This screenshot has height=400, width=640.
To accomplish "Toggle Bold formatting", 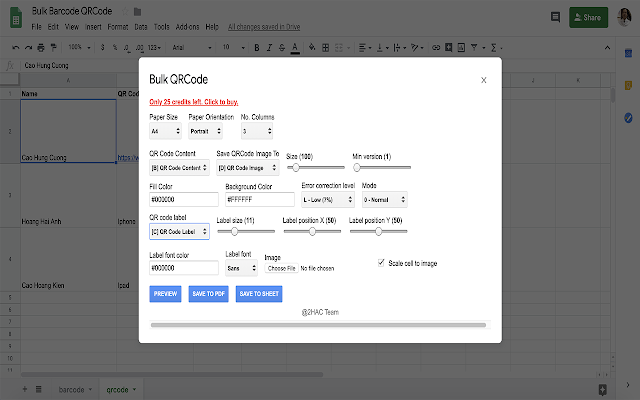I will click(257, 48).
